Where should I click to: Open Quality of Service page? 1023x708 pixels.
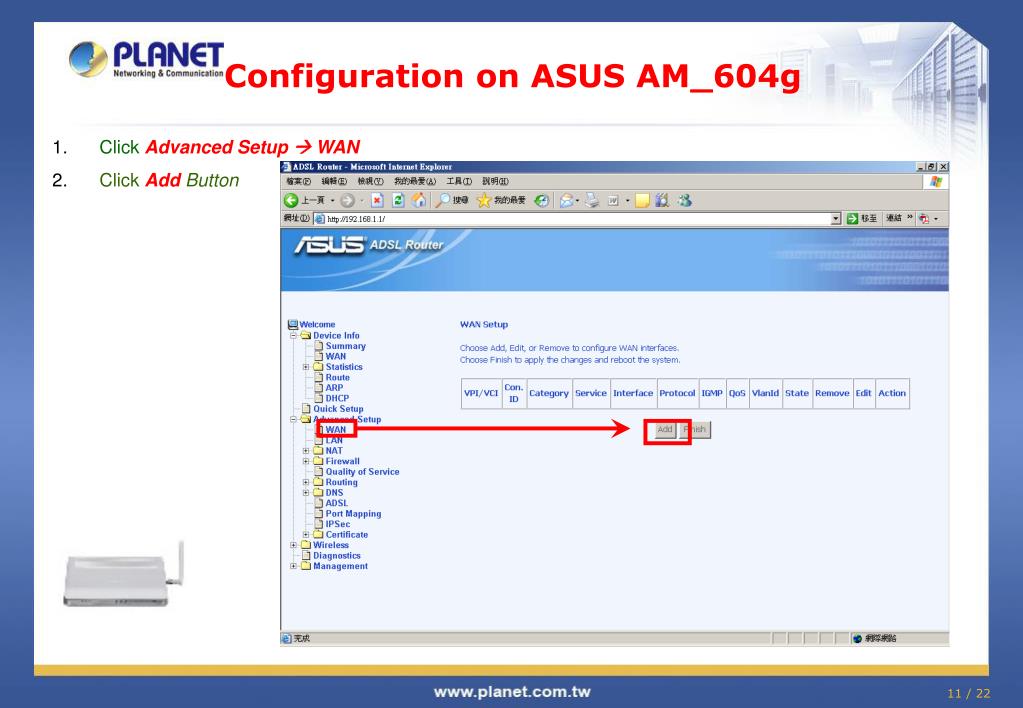[x=362, y=472]
